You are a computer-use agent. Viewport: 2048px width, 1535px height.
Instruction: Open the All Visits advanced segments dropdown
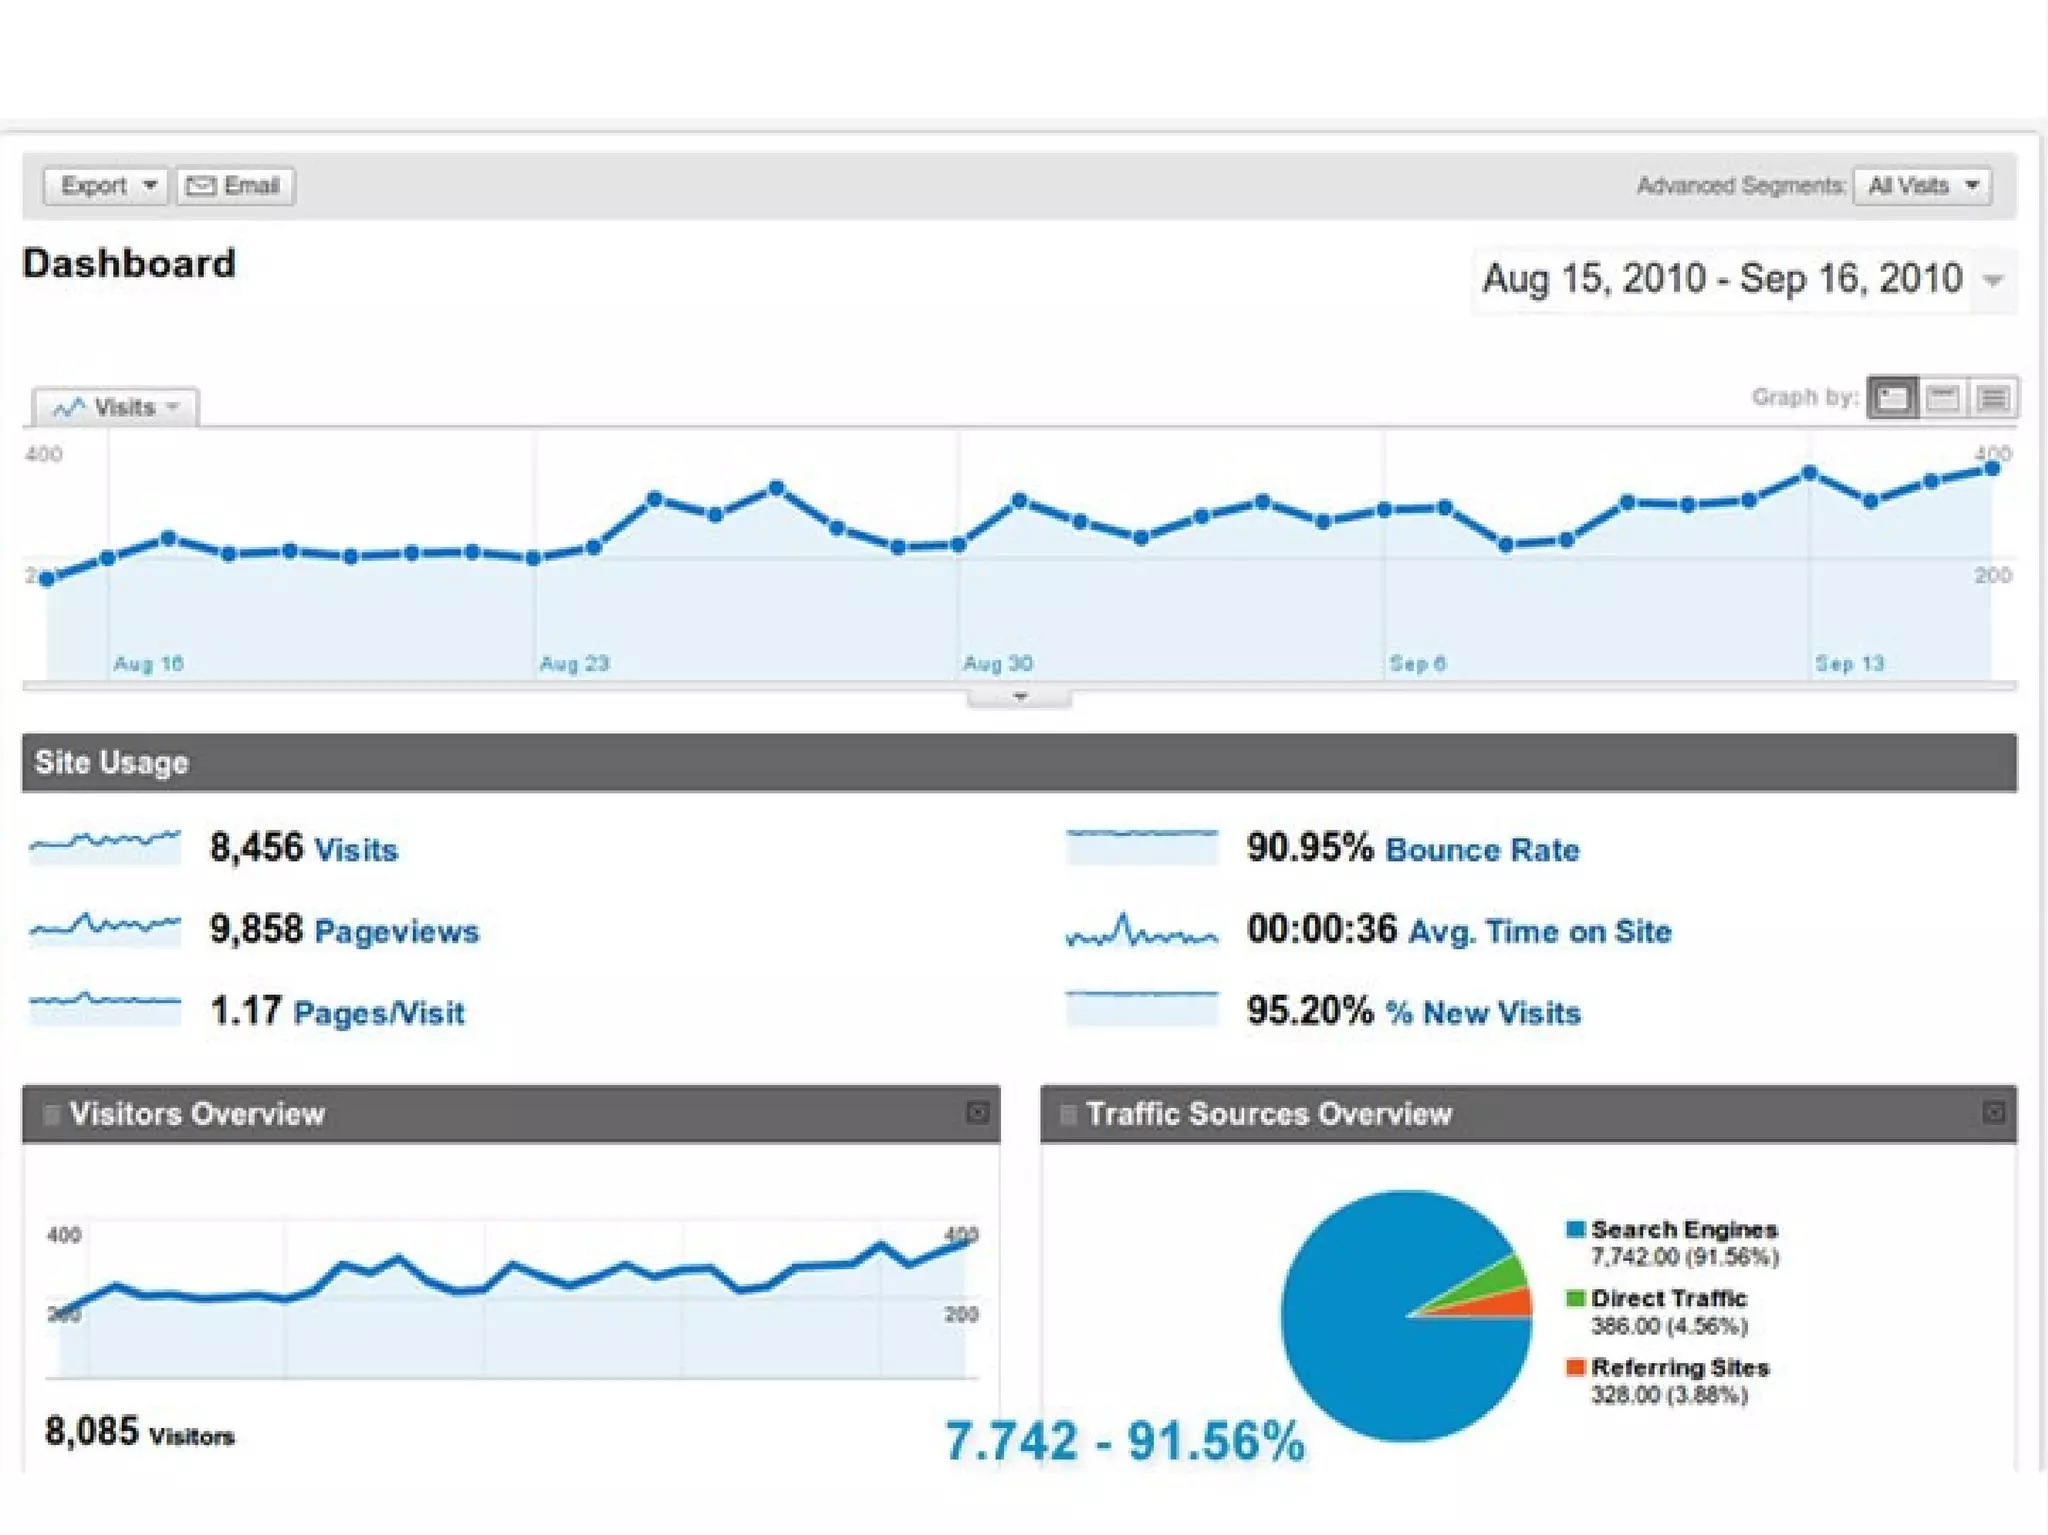1922,186
